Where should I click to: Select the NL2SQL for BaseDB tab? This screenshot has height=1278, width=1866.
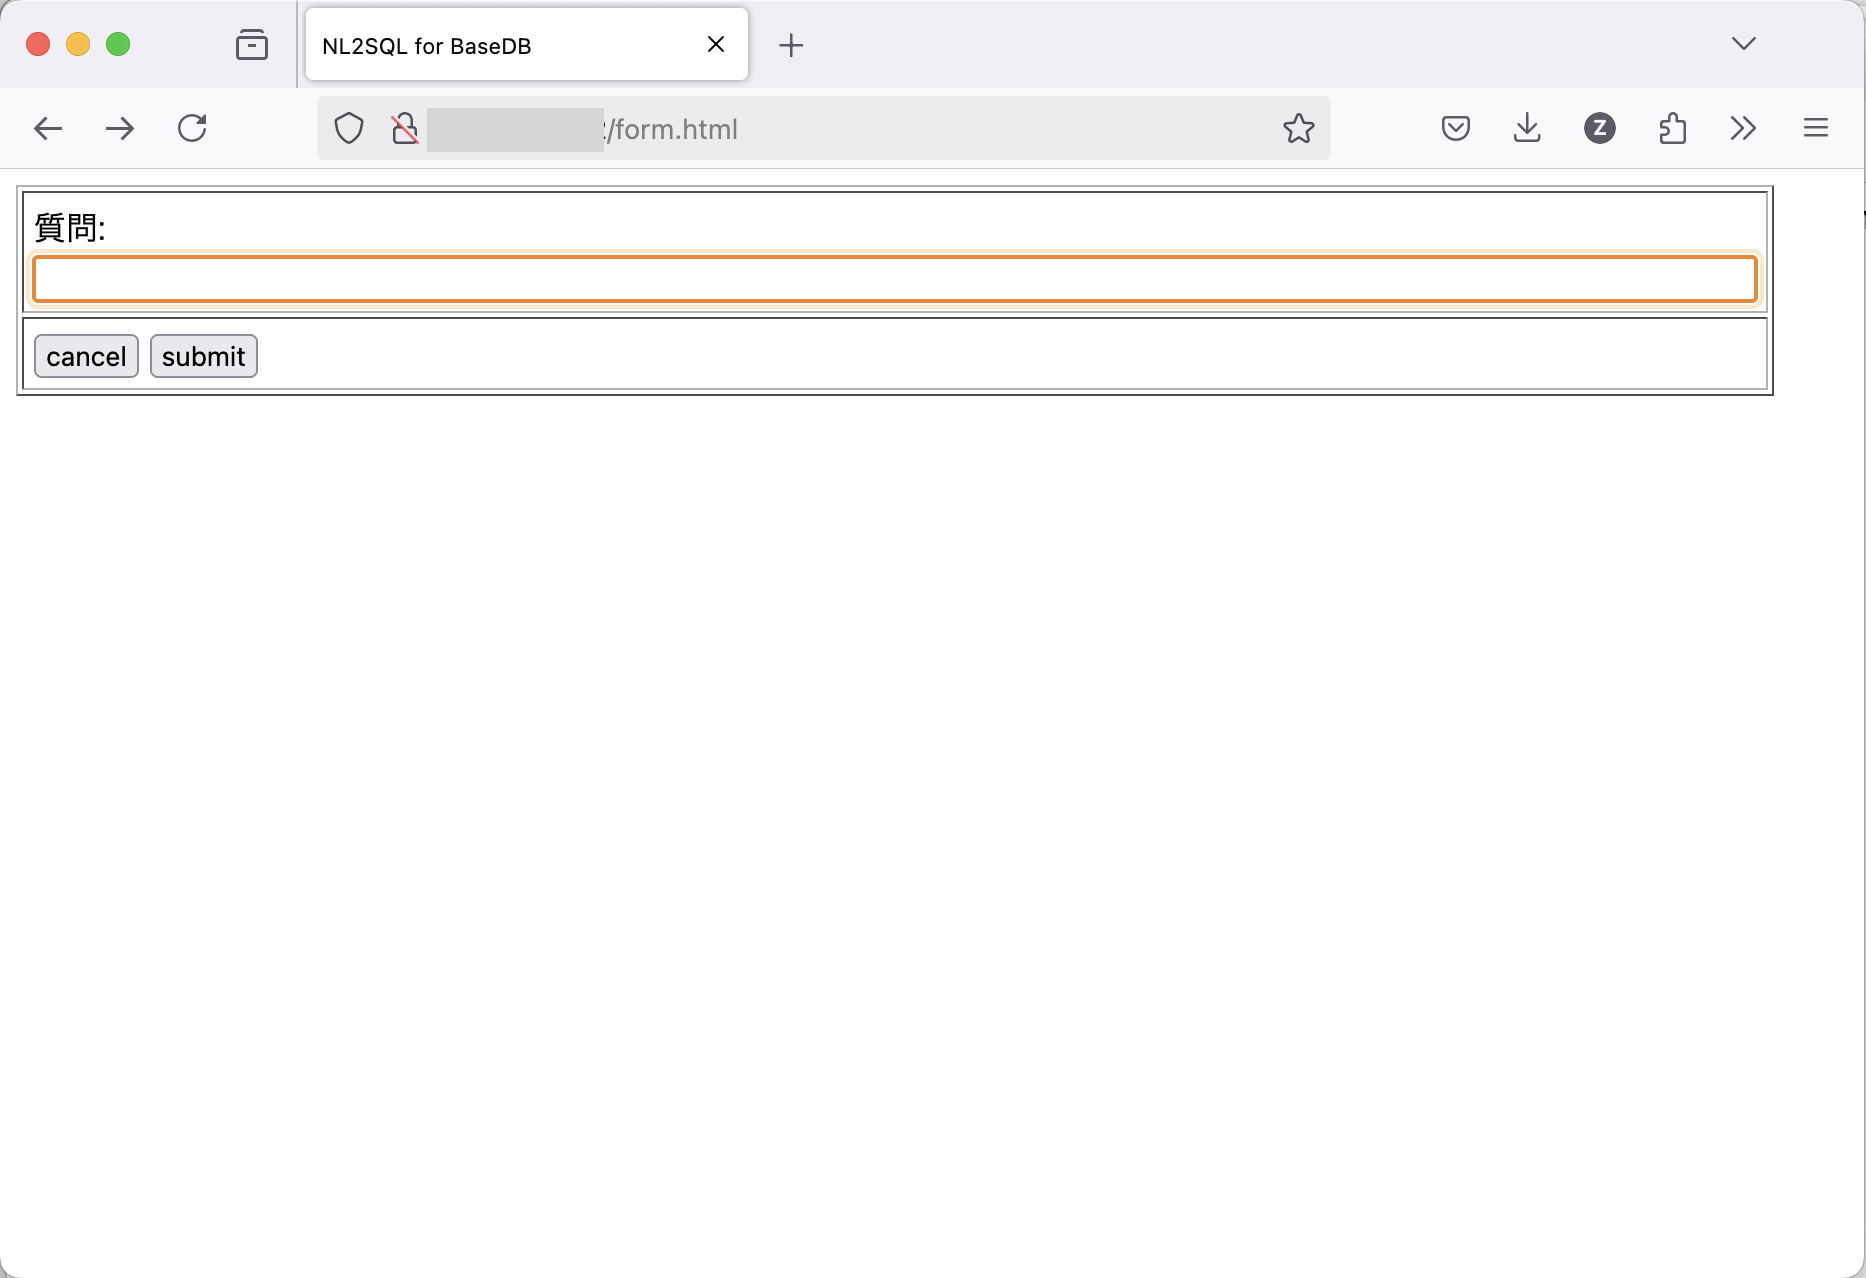tap(527, 45)
